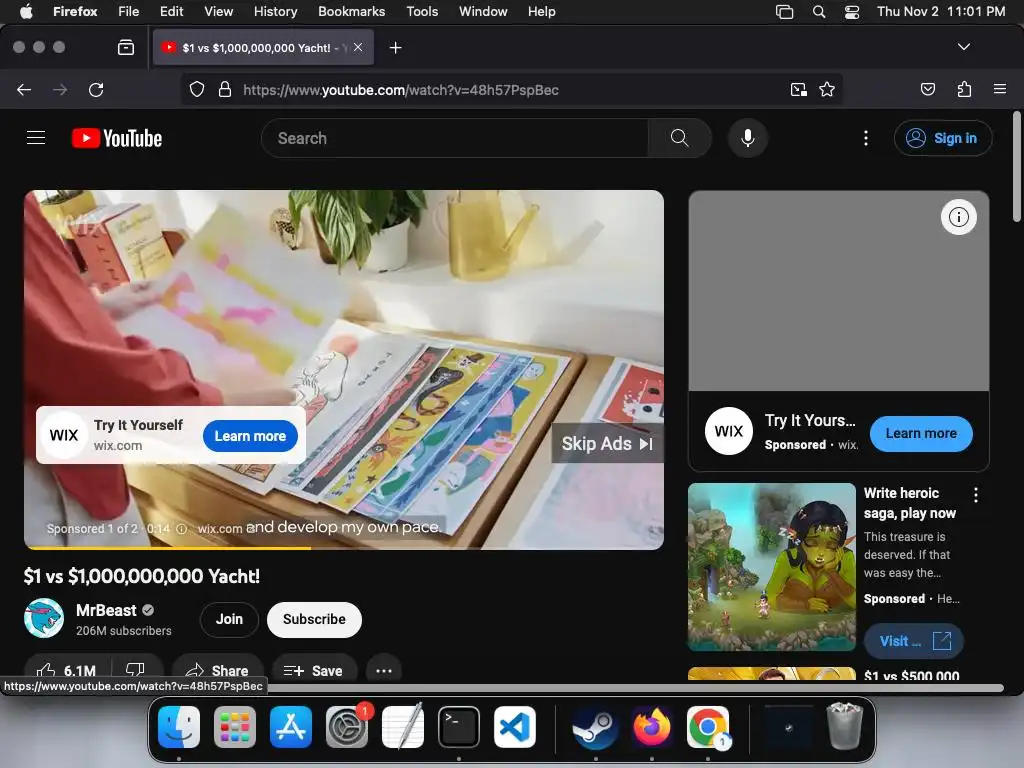Open Terminal from the dock

[x=458, y=727]
